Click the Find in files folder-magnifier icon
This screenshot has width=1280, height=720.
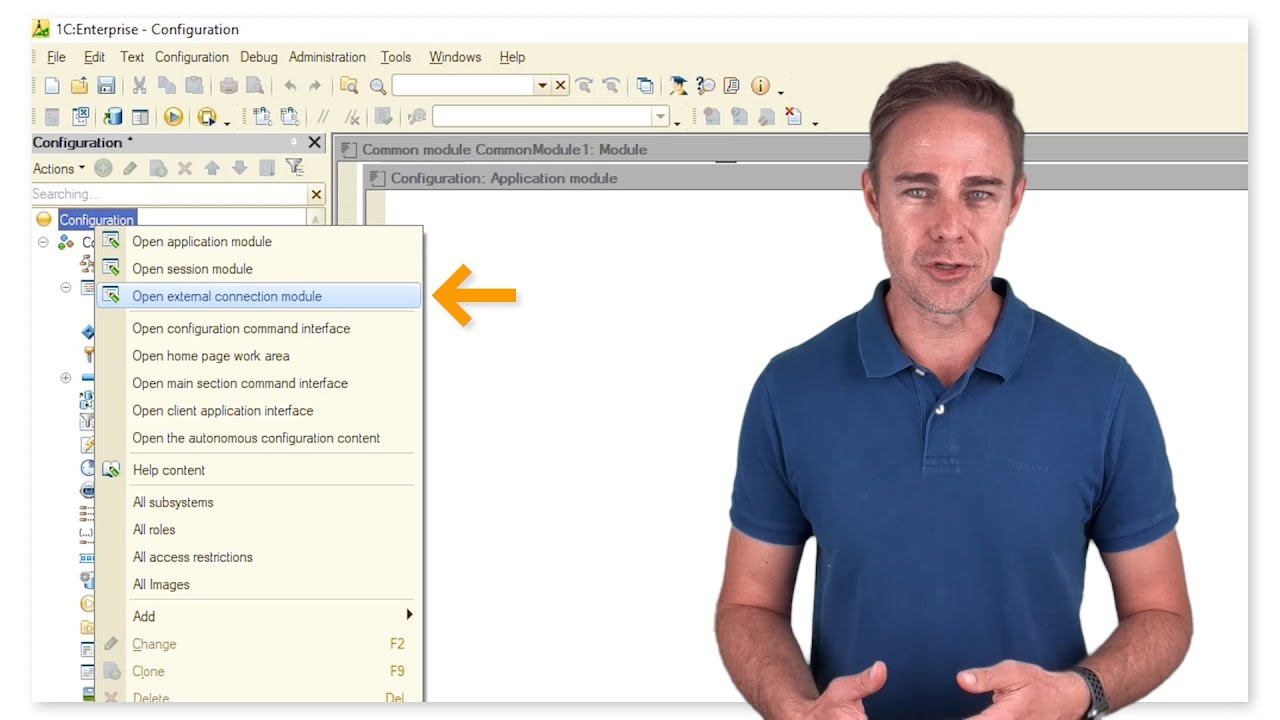tap(349, 86)
